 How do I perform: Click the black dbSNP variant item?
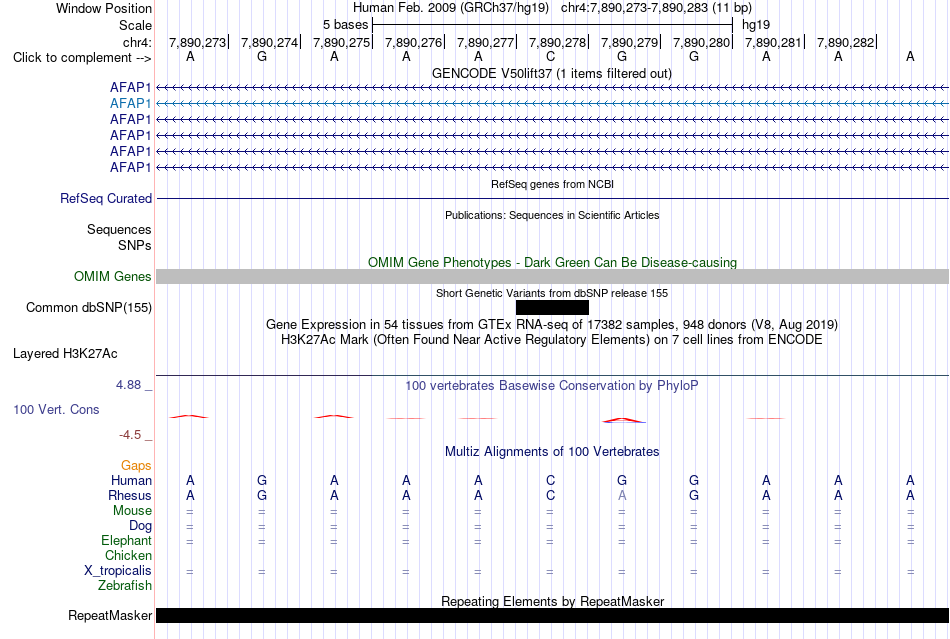(552, 308)
